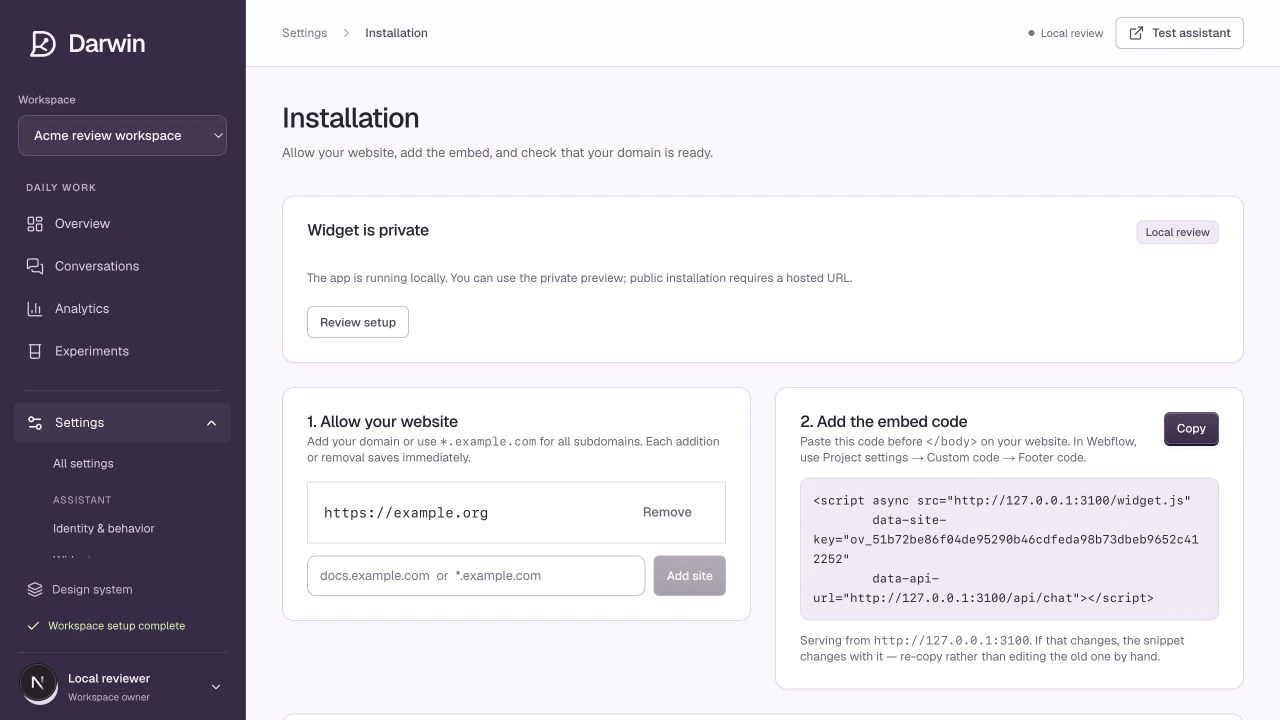
Task: Click the Workspace setup complete checkmark
Action: point(35,626)
